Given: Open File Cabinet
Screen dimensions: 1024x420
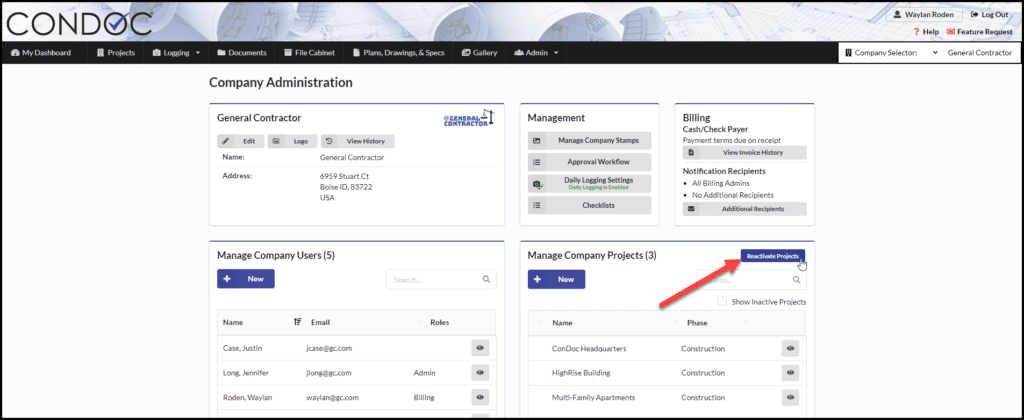Looking at the screenshot, I should [310, 53].
